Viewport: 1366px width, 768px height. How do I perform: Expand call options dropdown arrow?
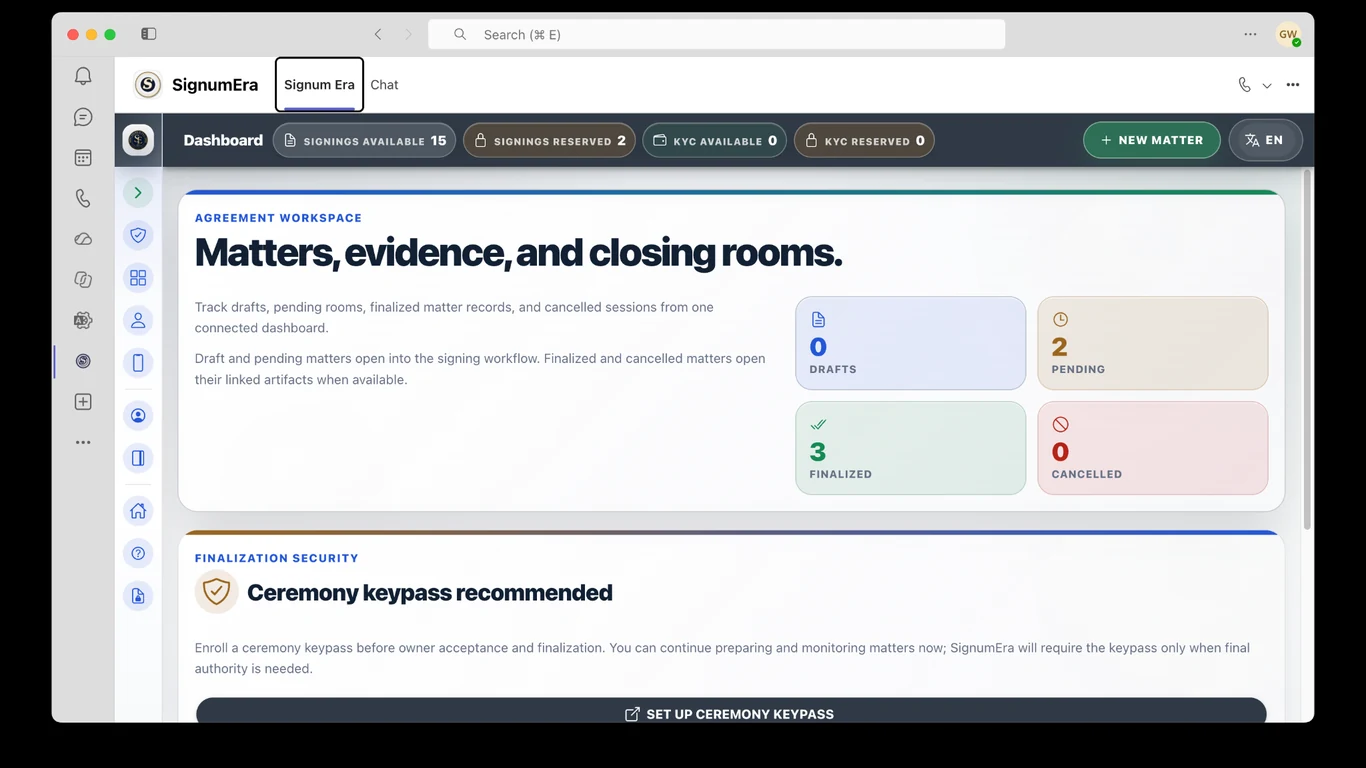tap(1267, 86)
